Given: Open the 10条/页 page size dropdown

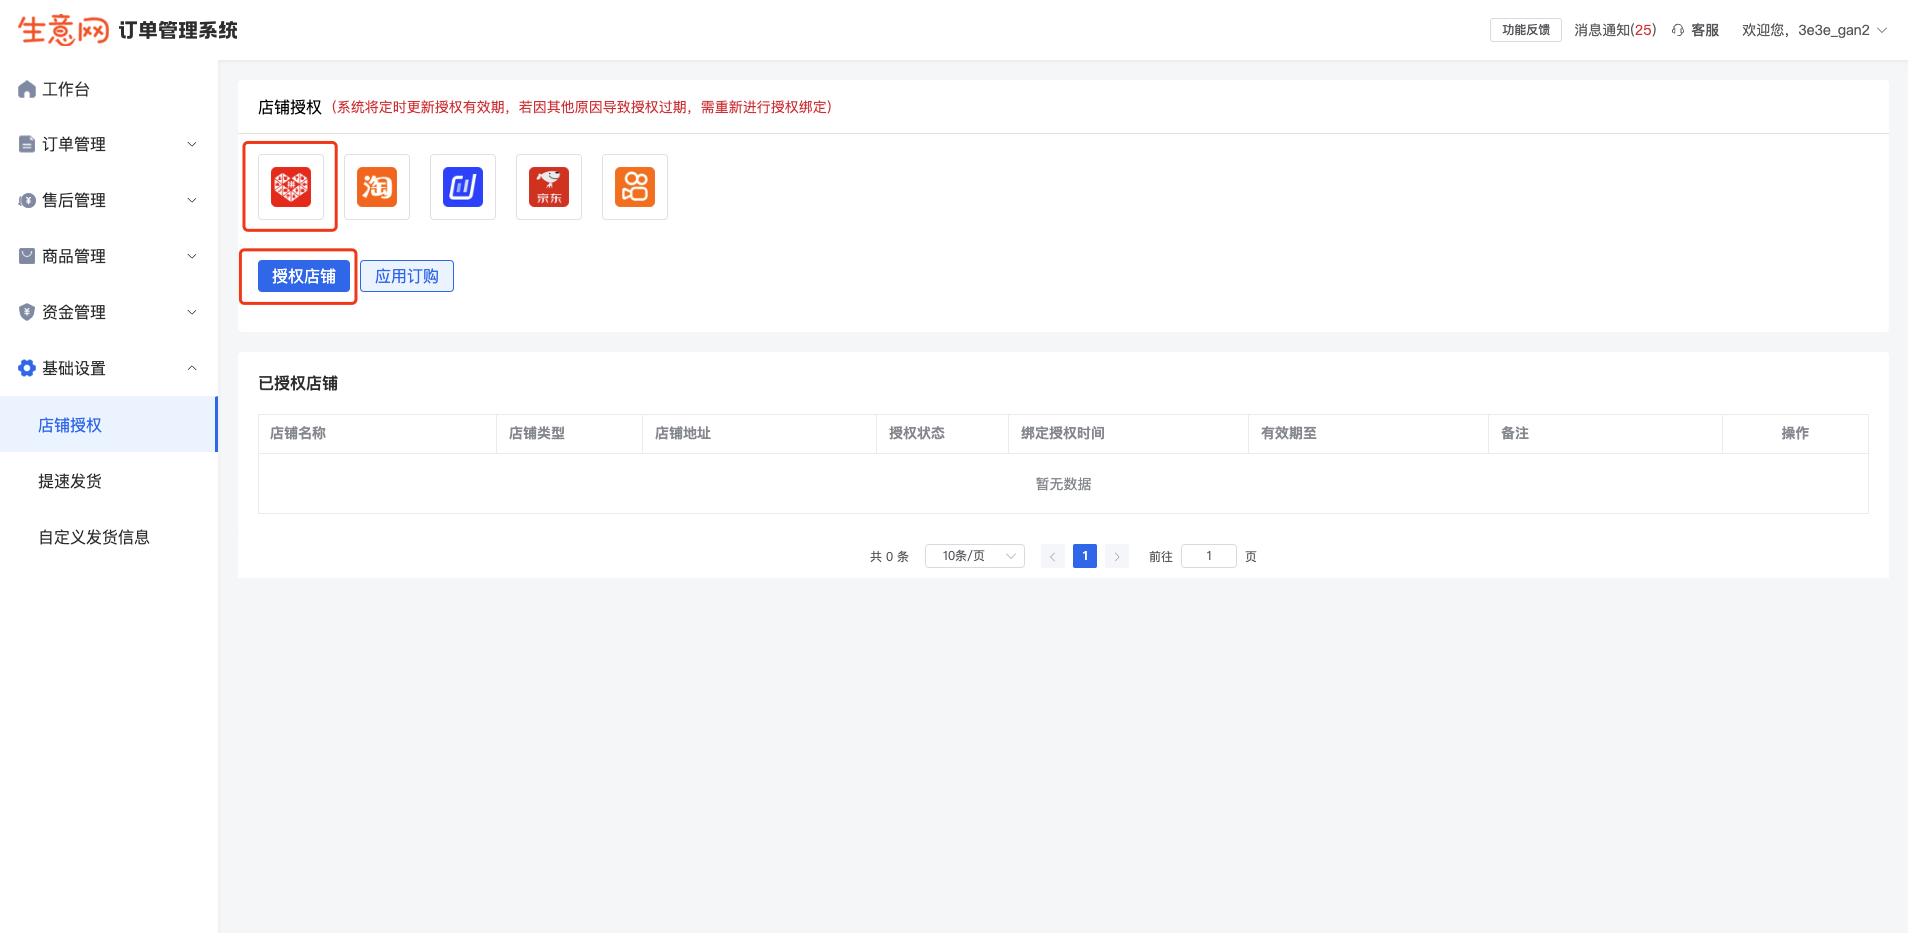Looking at the screenshot, I should click(x=975, y=556).
